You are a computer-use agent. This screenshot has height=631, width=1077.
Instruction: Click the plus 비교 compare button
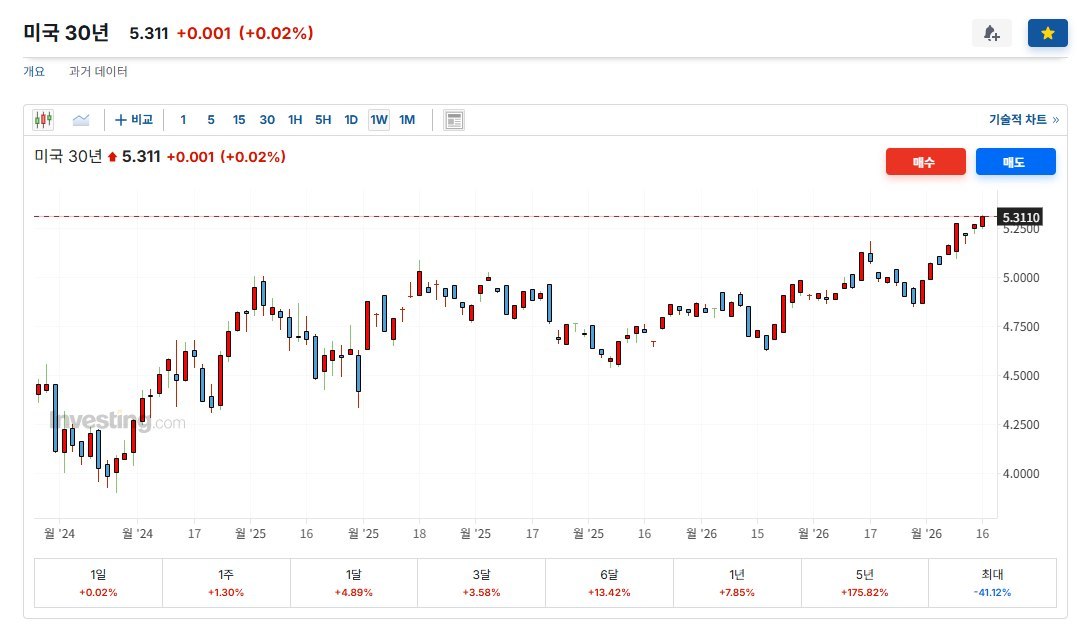point(134,119)
